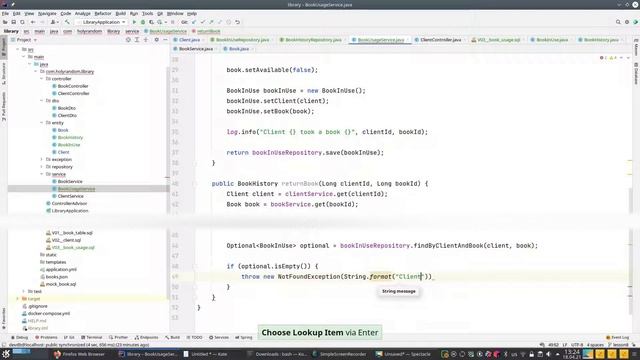The height and width of the screenshot is (360, 640).
Task: Click Collapse All icon in Project panel
Action: point(146,40)
